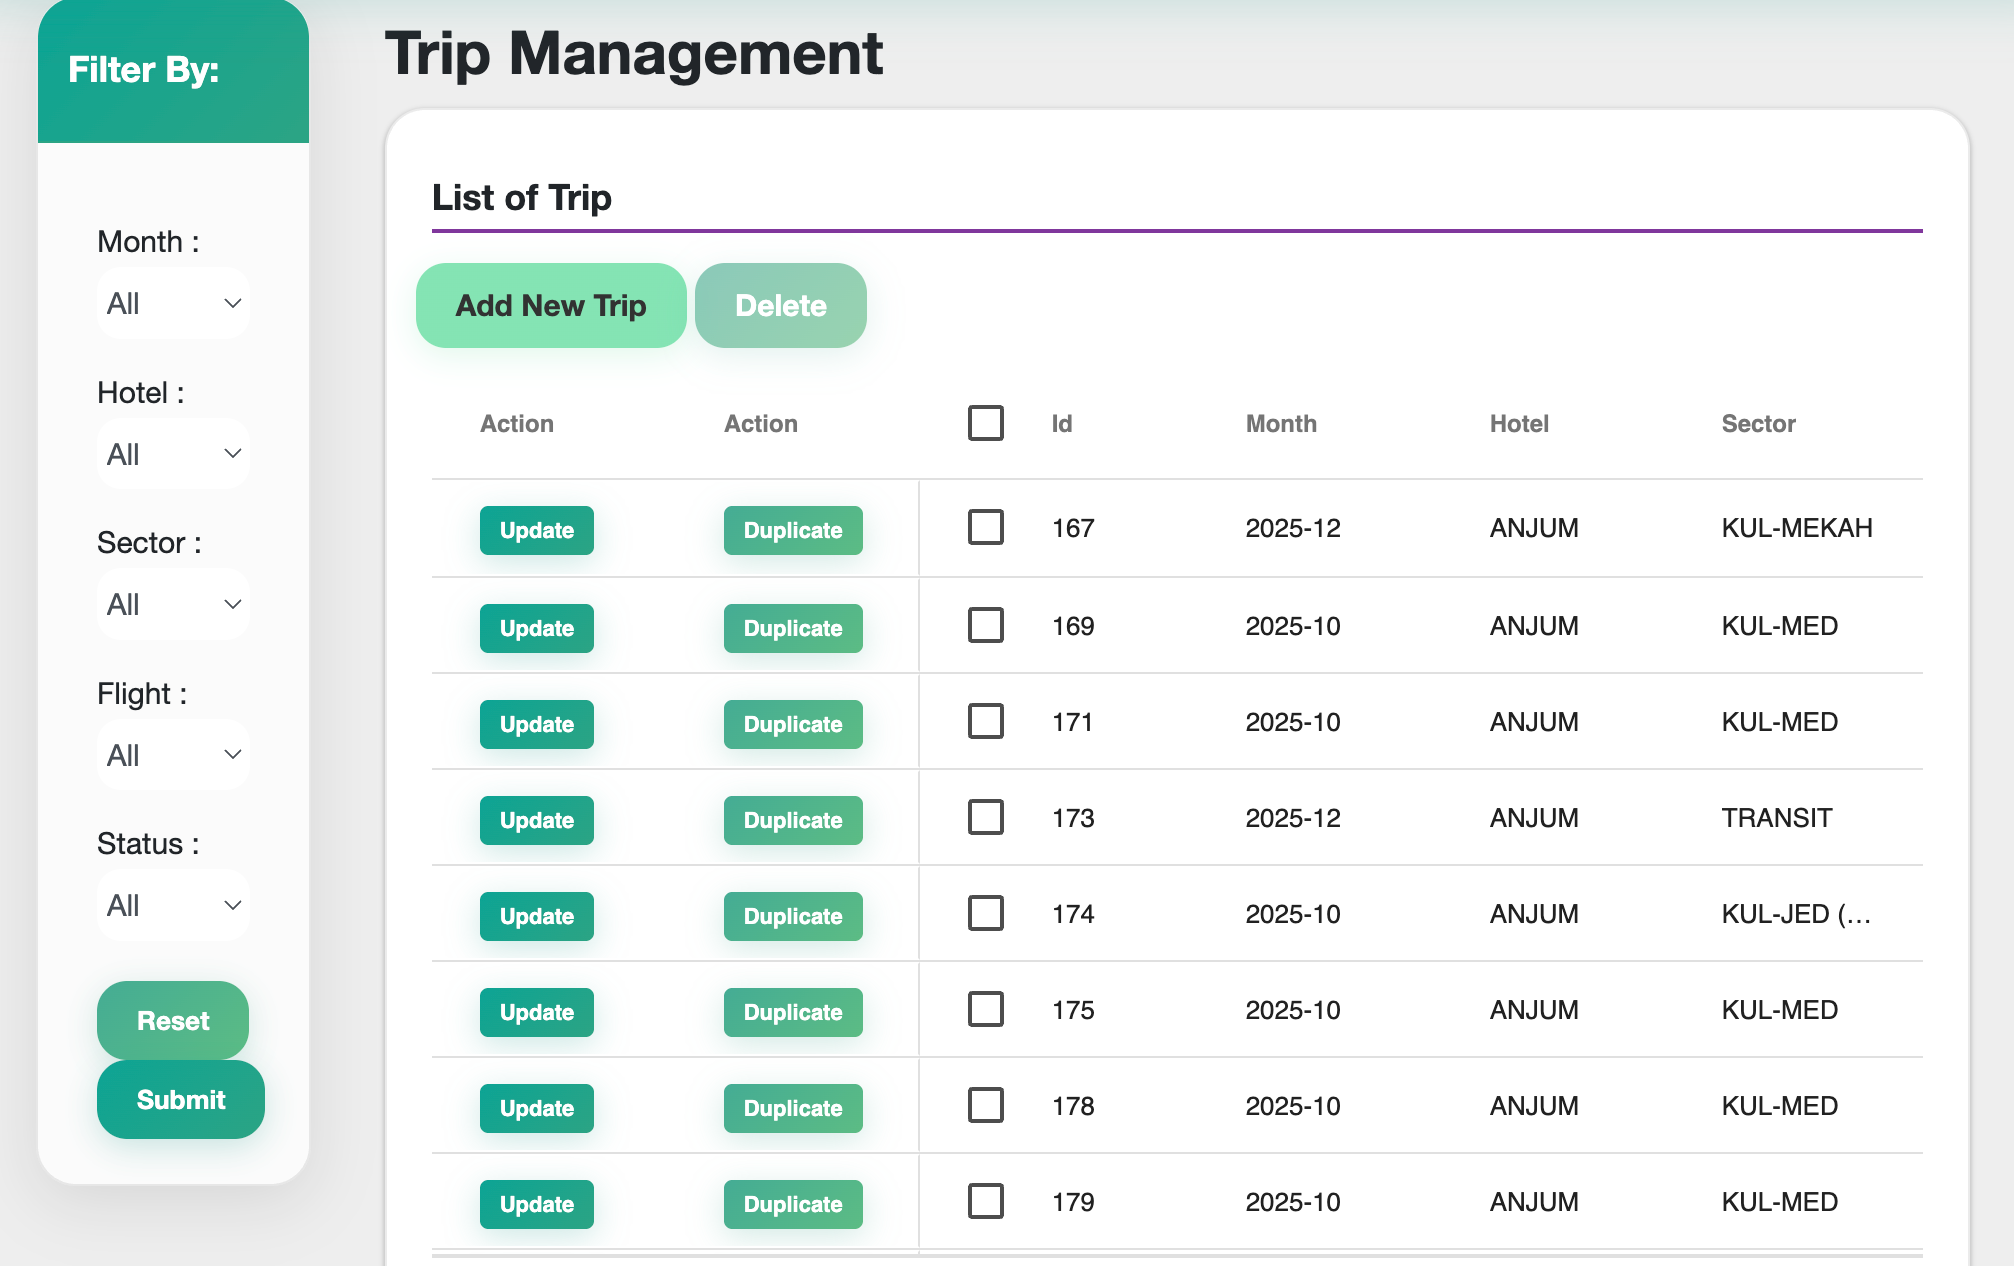Click the Month column header
The width and height of the screenshot is (2014, 1266).
1281,424
